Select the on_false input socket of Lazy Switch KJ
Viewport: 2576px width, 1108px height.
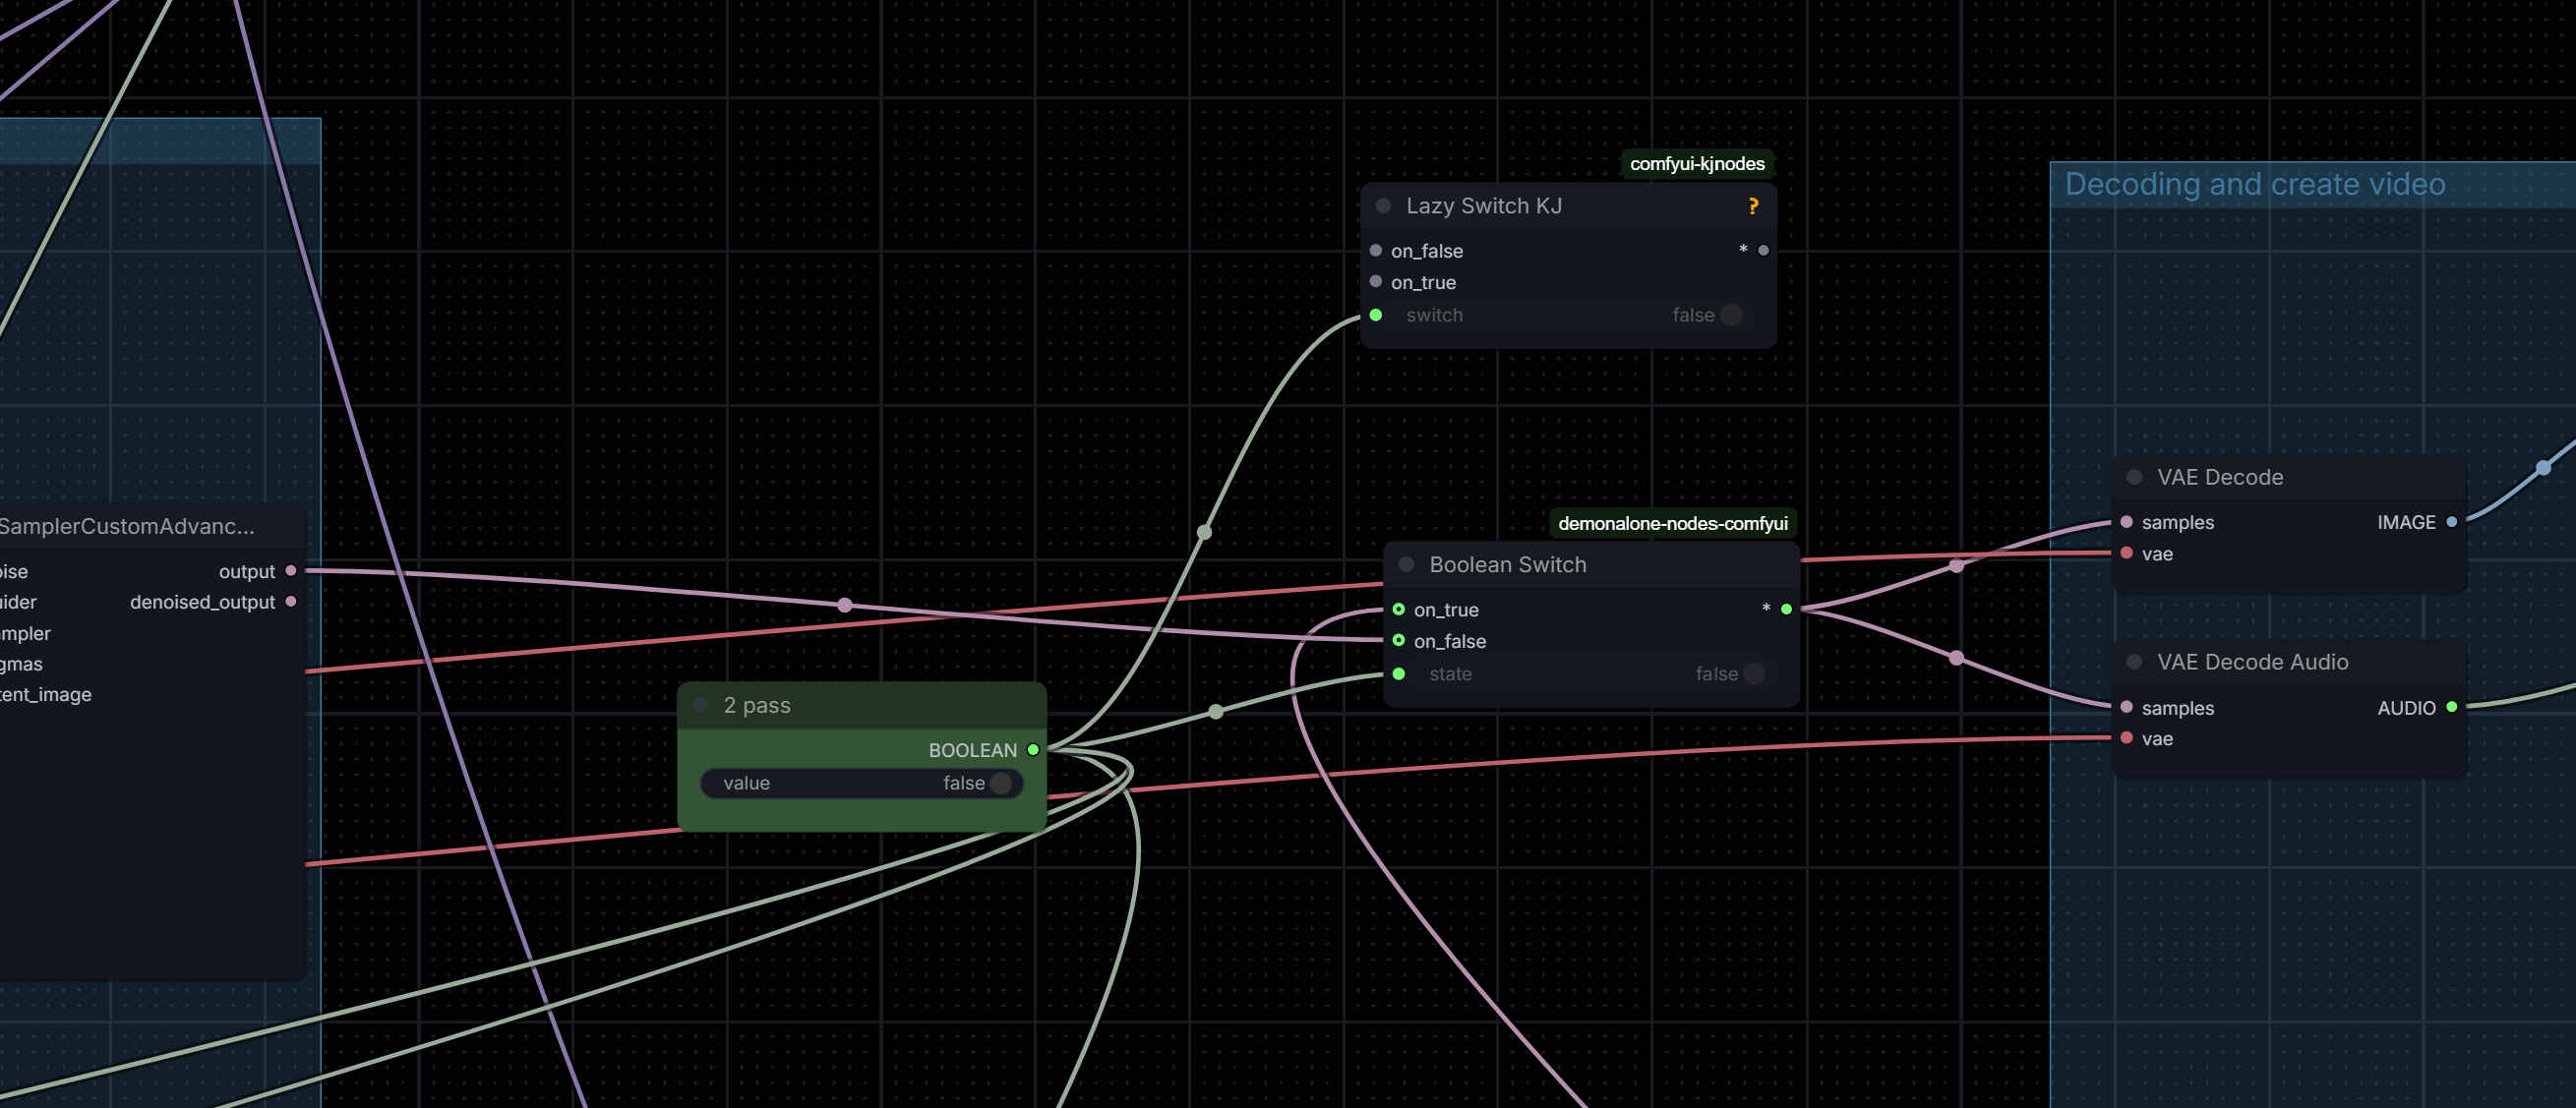coord(1376,250)
